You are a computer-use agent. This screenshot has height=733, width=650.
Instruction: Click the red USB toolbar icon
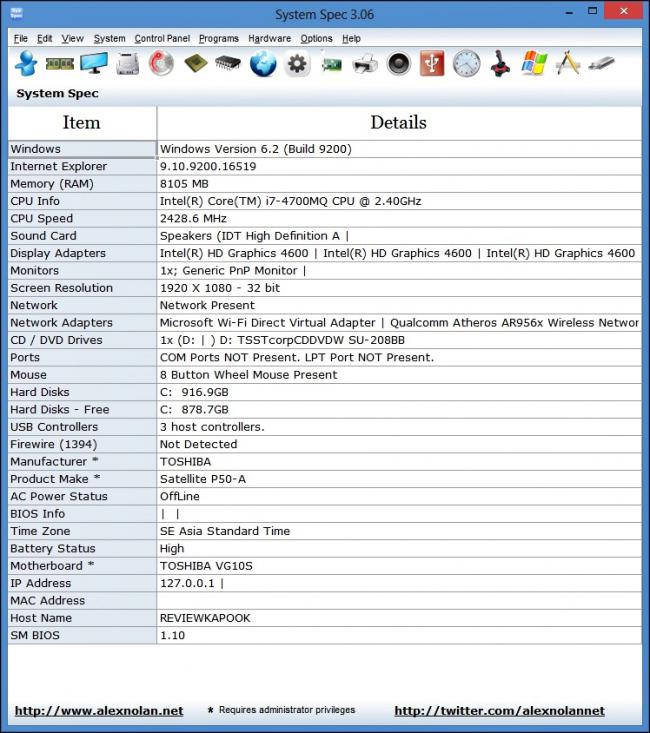pos(432,63)
